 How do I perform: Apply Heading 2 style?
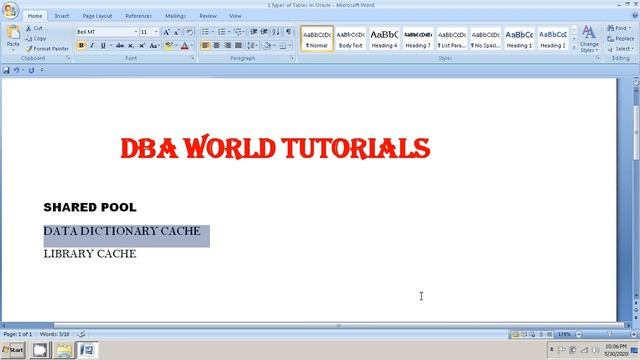pyautogui.click(x=553, y=39)
